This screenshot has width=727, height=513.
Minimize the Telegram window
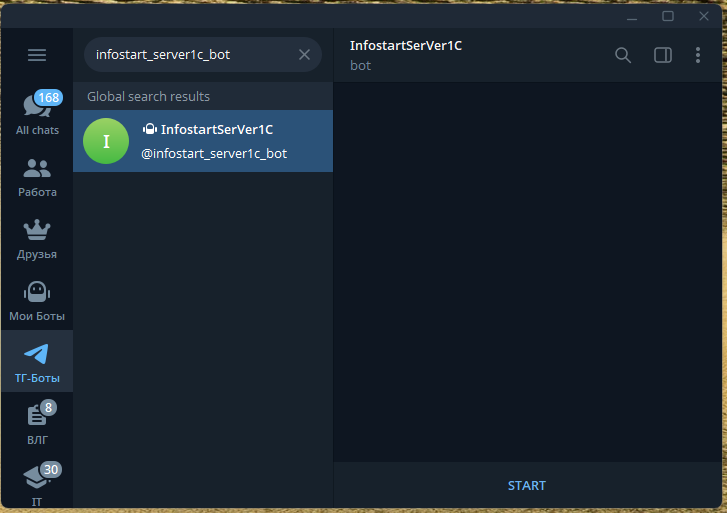(x=632, y=17)
